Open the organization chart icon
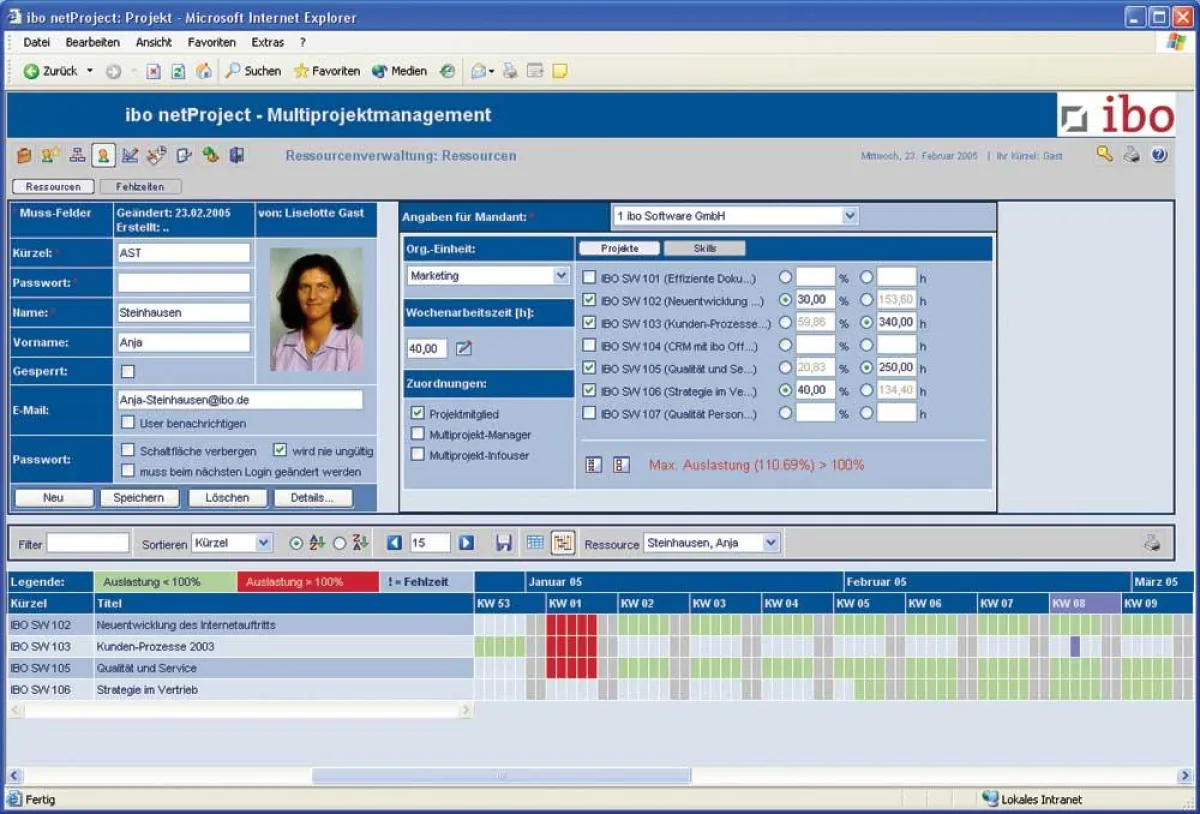This screenshot has width=1200, height=814. 76,156
